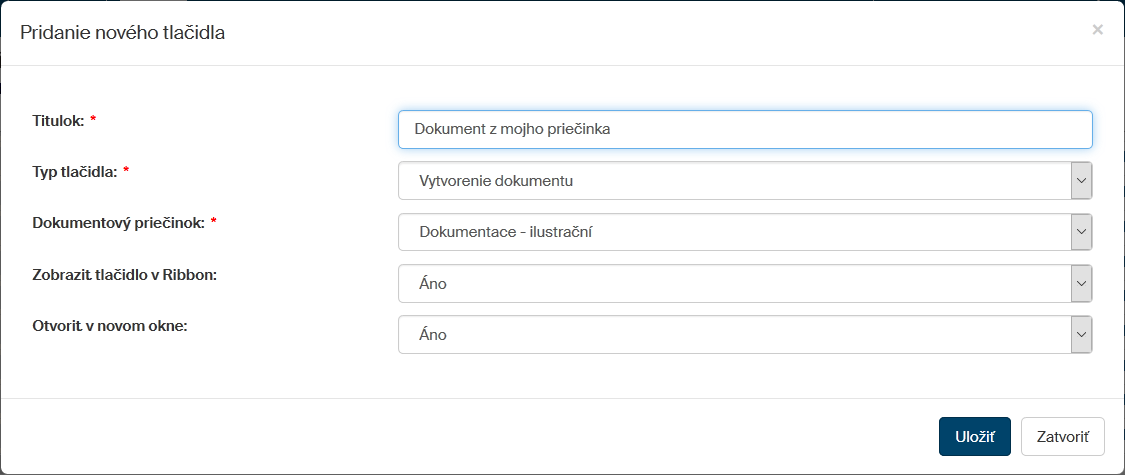Close the dialog with the X icon
The height and width of the screenshot is (475, 1125).
[x=1097, y=30]
